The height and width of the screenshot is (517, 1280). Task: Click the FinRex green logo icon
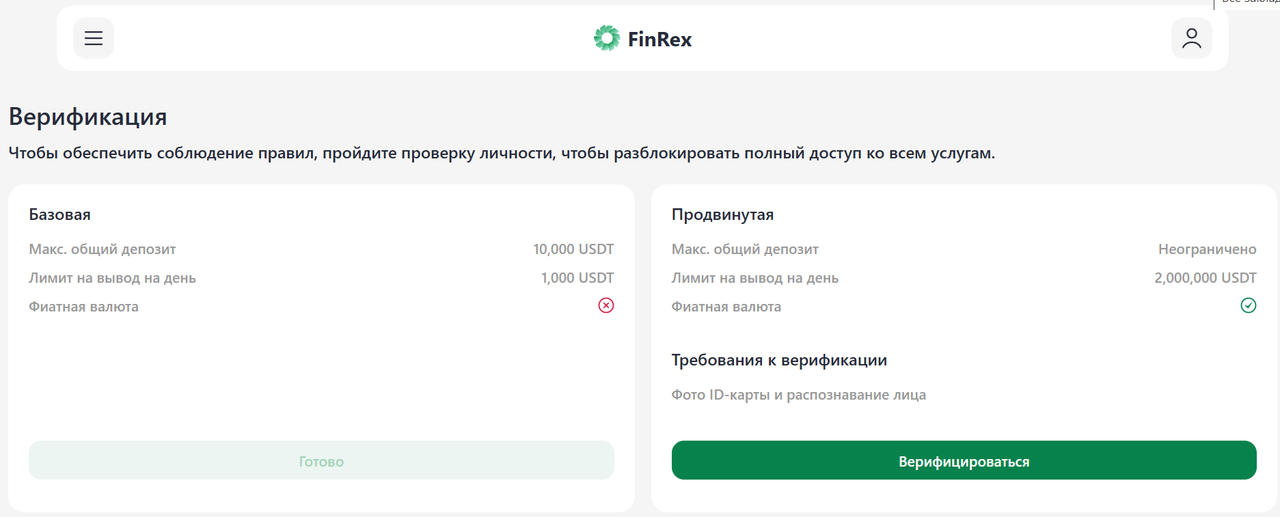click(x=606, y=39)
